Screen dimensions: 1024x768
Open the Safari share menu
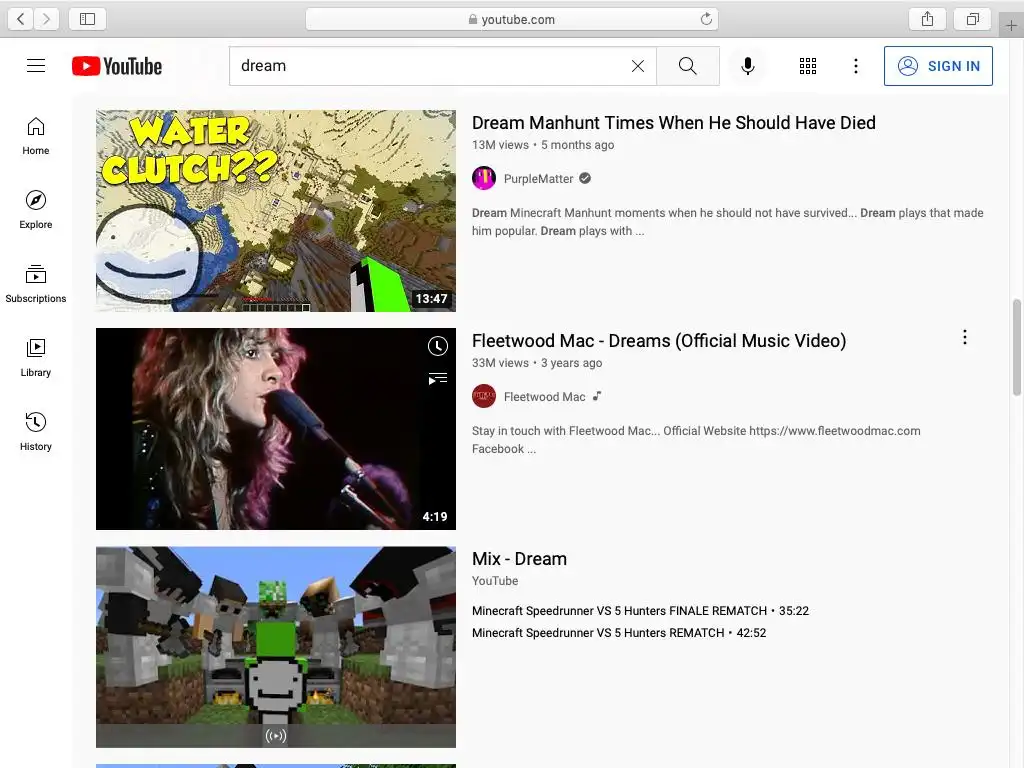tap(927, 19)
